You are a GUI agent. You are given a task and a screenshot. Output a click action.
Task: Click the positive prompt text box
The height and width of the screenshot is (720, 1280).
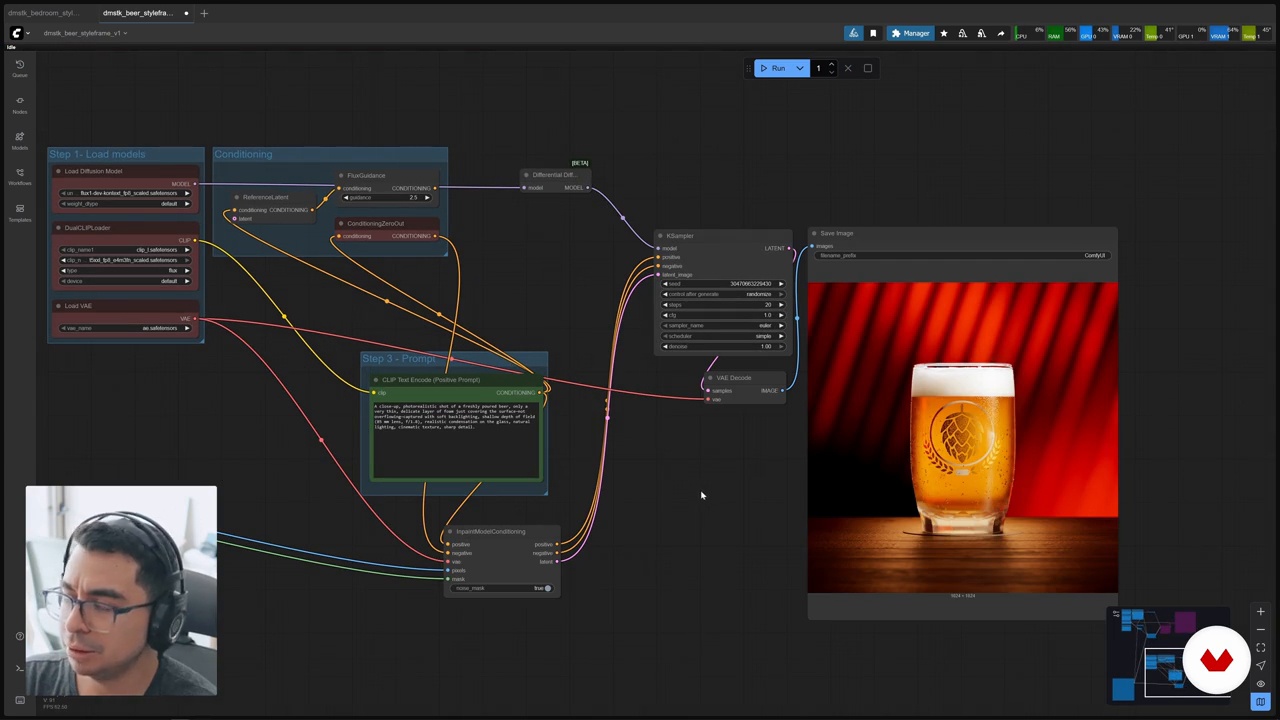coord(455,439)
